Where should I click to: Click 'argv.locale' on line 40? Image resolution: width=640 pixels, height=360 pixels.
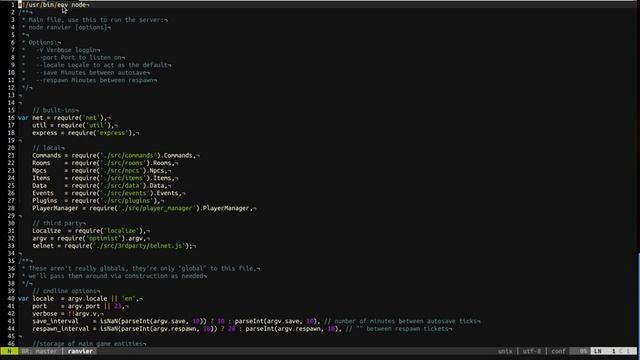87,298
